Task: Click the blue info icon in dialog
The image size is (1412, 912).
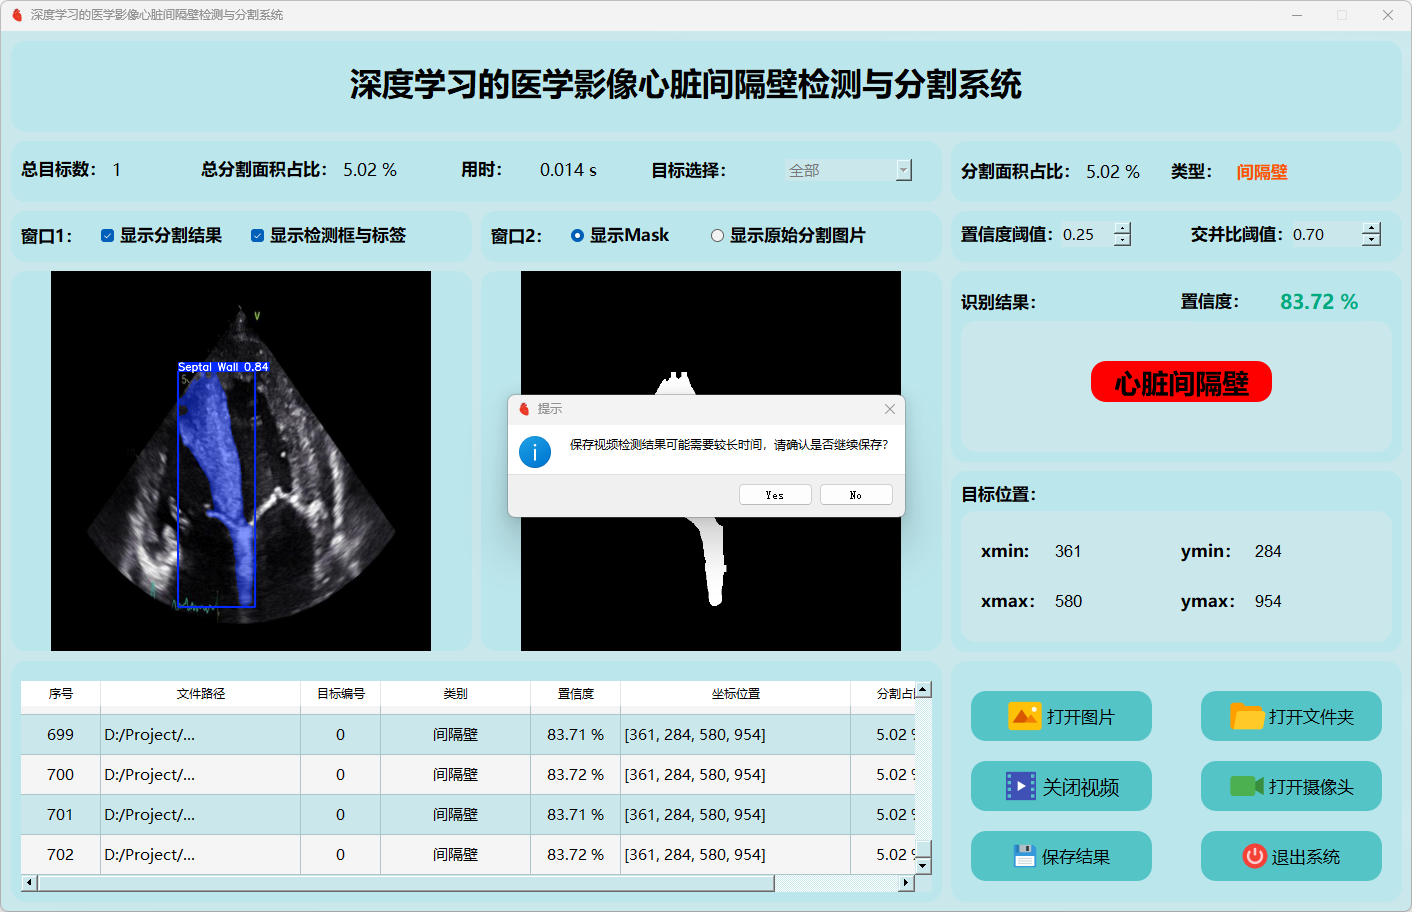Action: pyautogui.click(x=535, y=452)
